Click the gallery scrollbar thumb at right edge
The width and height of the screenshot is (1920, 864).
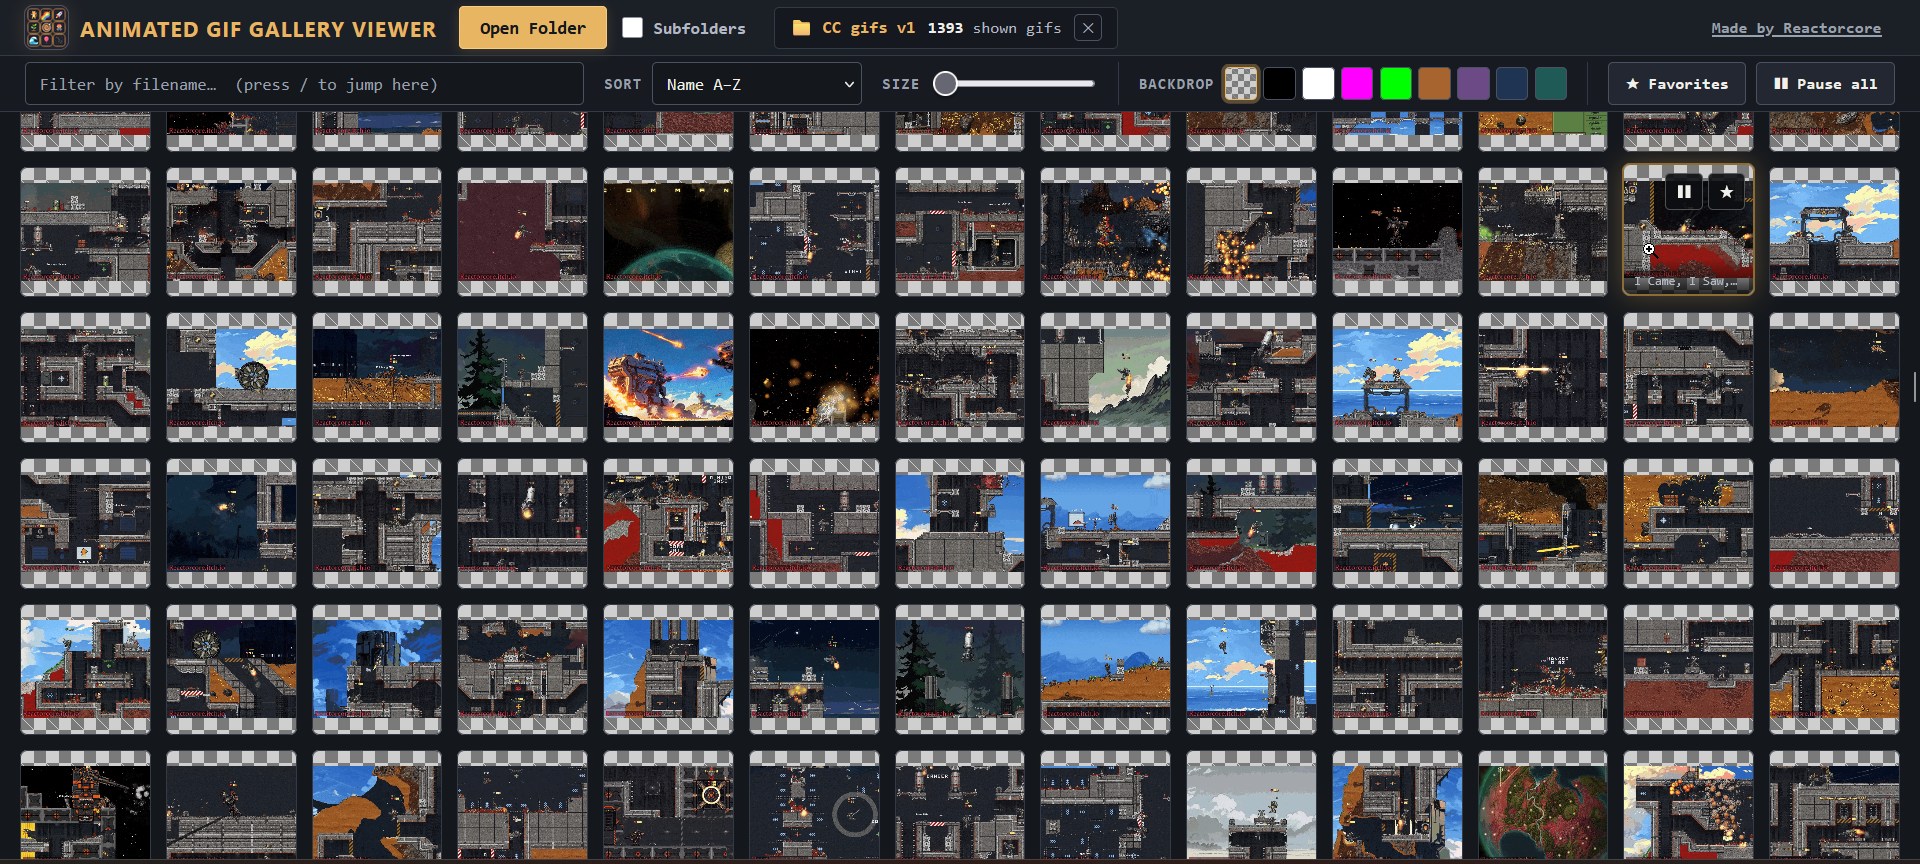(1914, 387)
